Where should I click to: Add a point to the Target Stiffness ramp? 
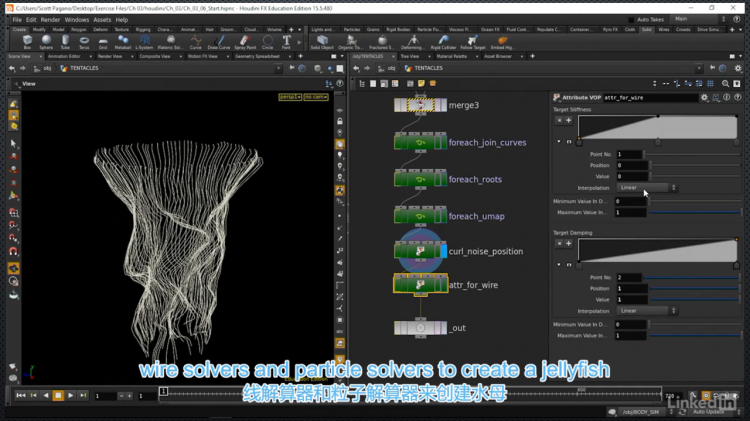point(568,121)
